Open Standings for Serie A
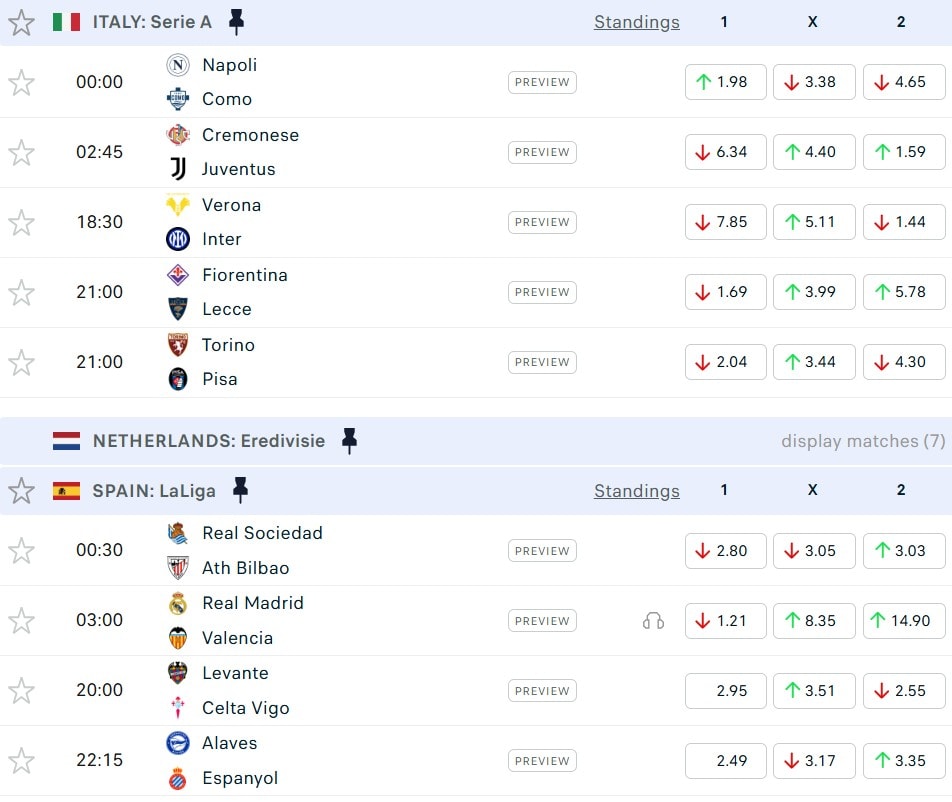The height and width of the screenshot is (802, 952). [x=636, y=22]
